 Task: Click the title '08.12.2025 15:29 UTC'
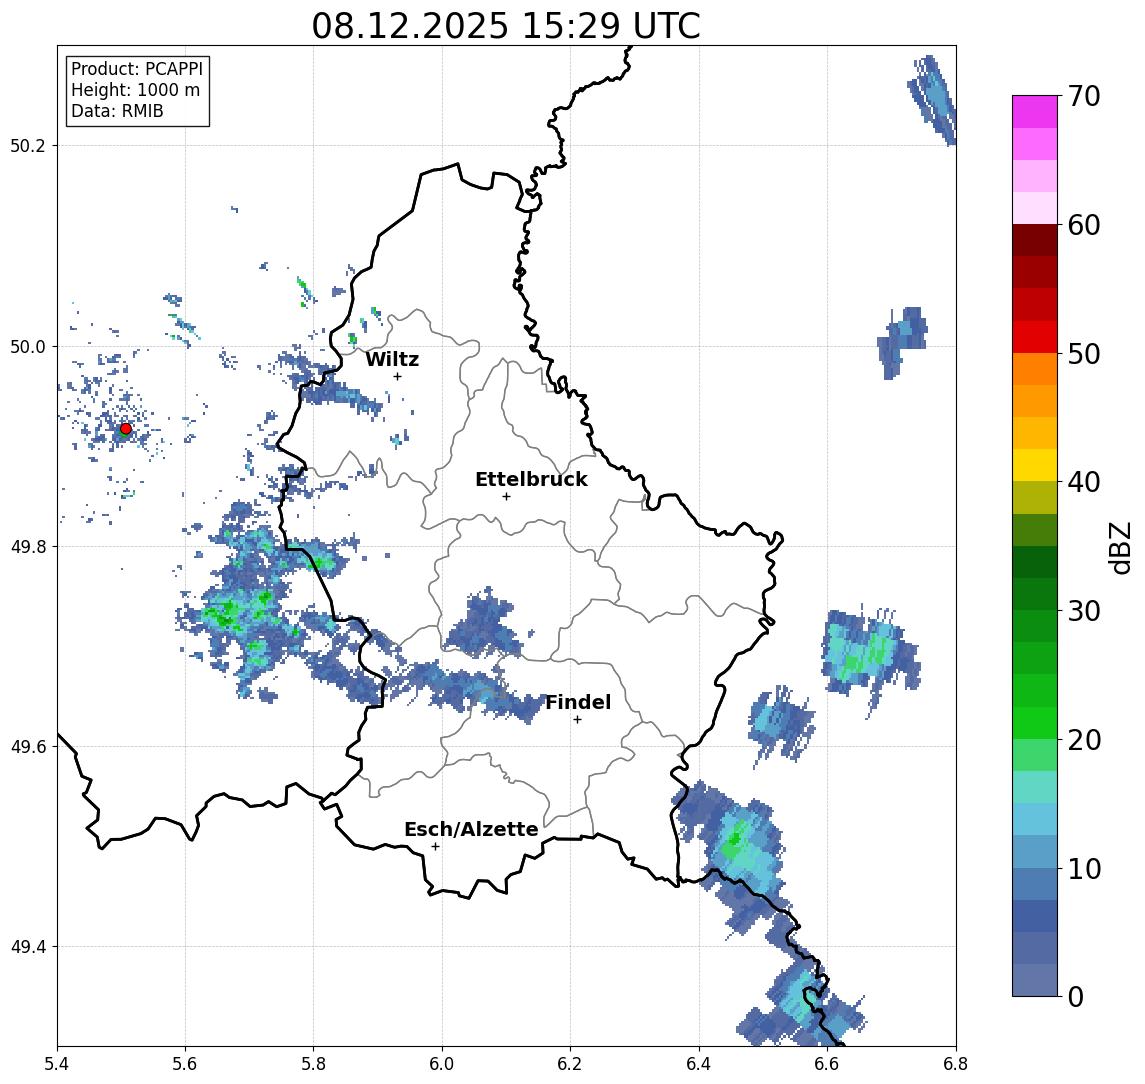[506, 26]
